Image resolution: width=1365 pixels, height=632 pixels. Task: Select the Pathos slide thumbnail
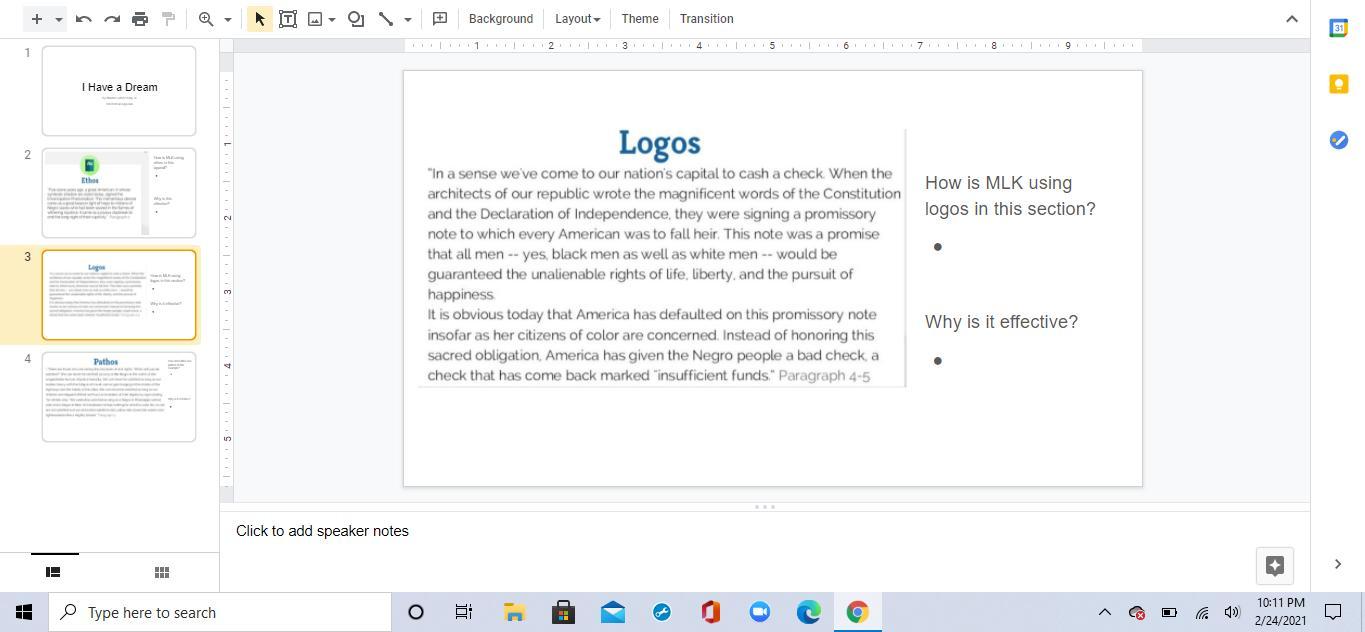point(119,396)
